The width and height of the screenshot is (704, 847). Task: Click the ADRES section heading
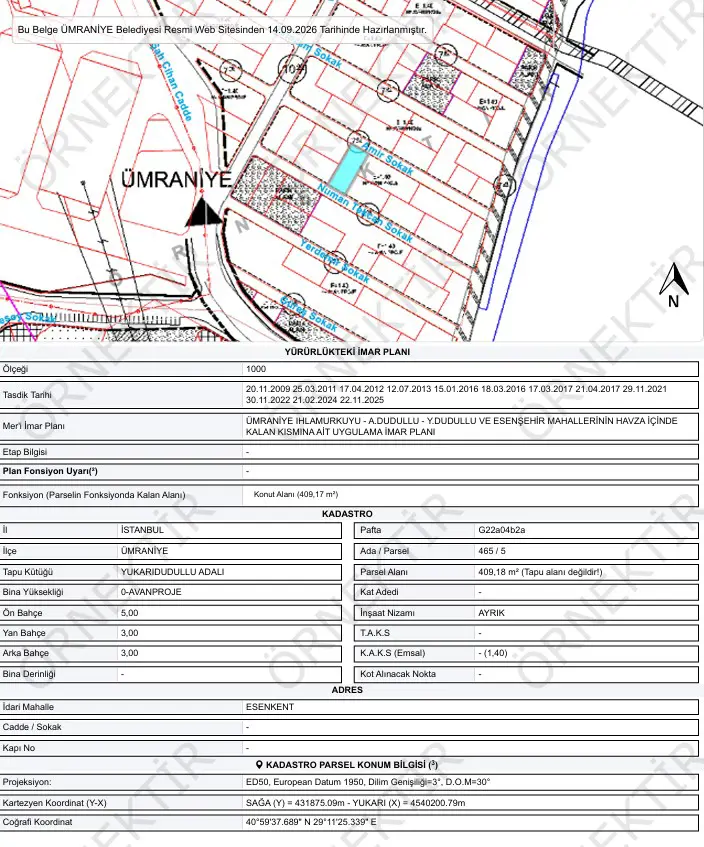click(x=347, y=690)
